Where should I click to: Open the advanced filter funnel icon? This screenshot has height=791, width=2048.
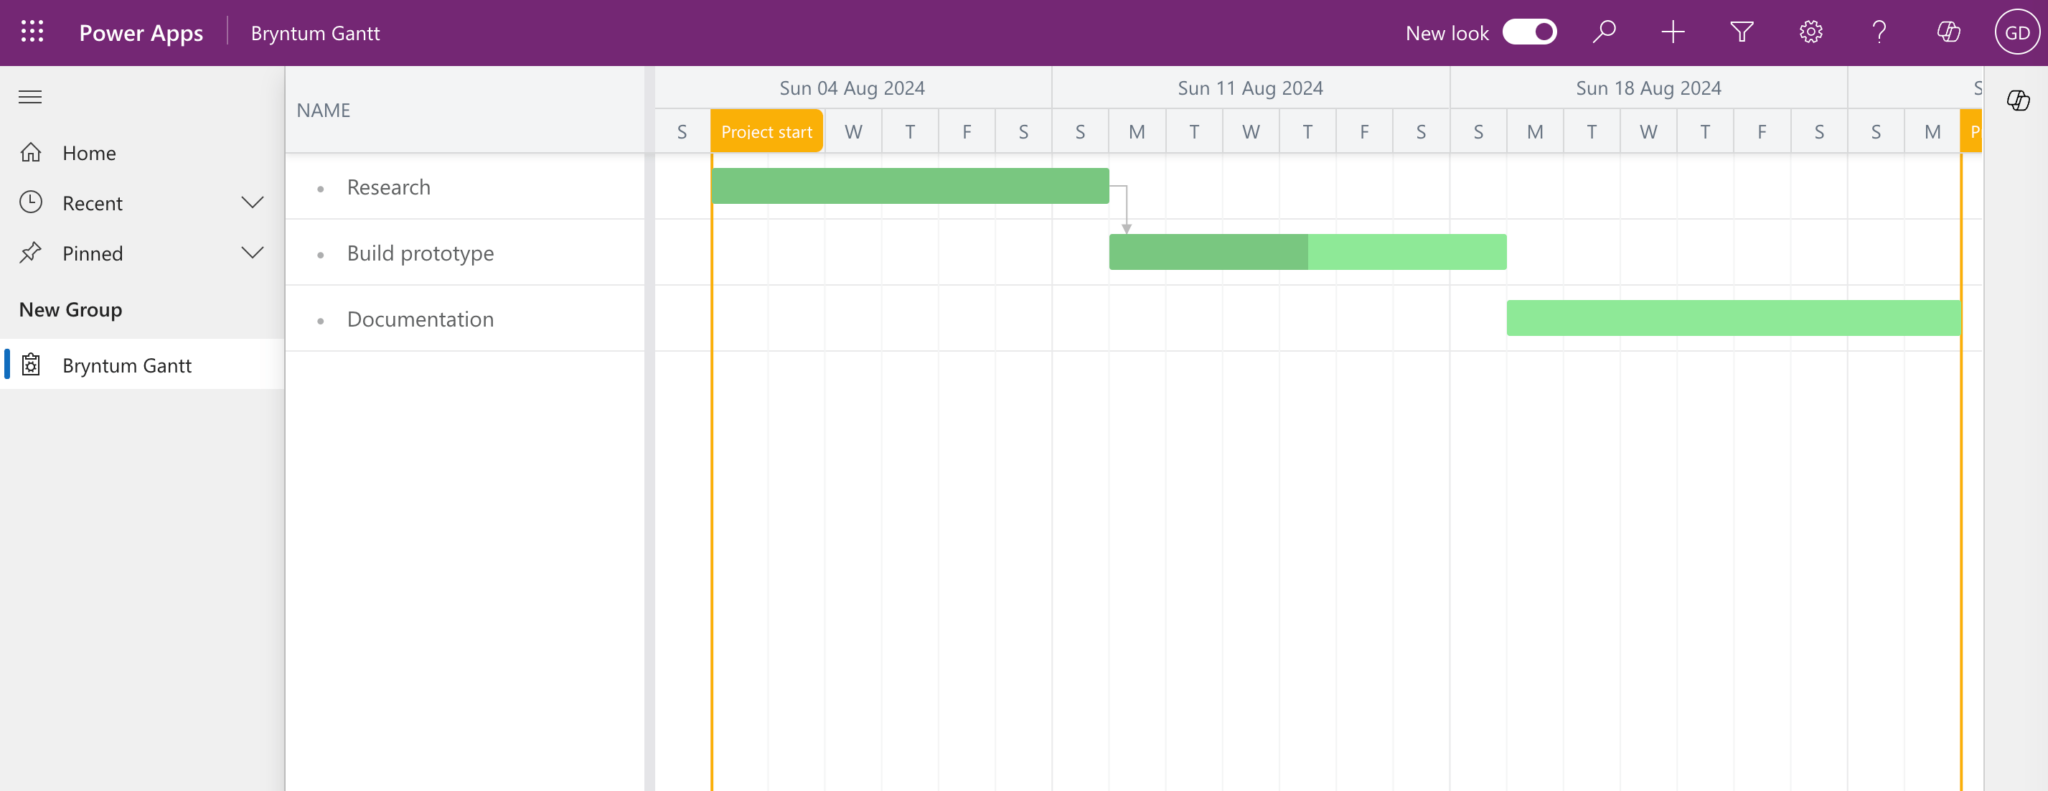coord(1742,32)
